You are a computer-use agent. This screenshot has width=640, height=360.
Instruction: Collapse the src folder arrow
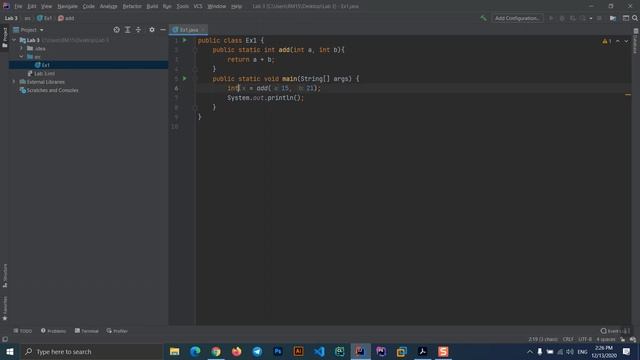point(21,57)
